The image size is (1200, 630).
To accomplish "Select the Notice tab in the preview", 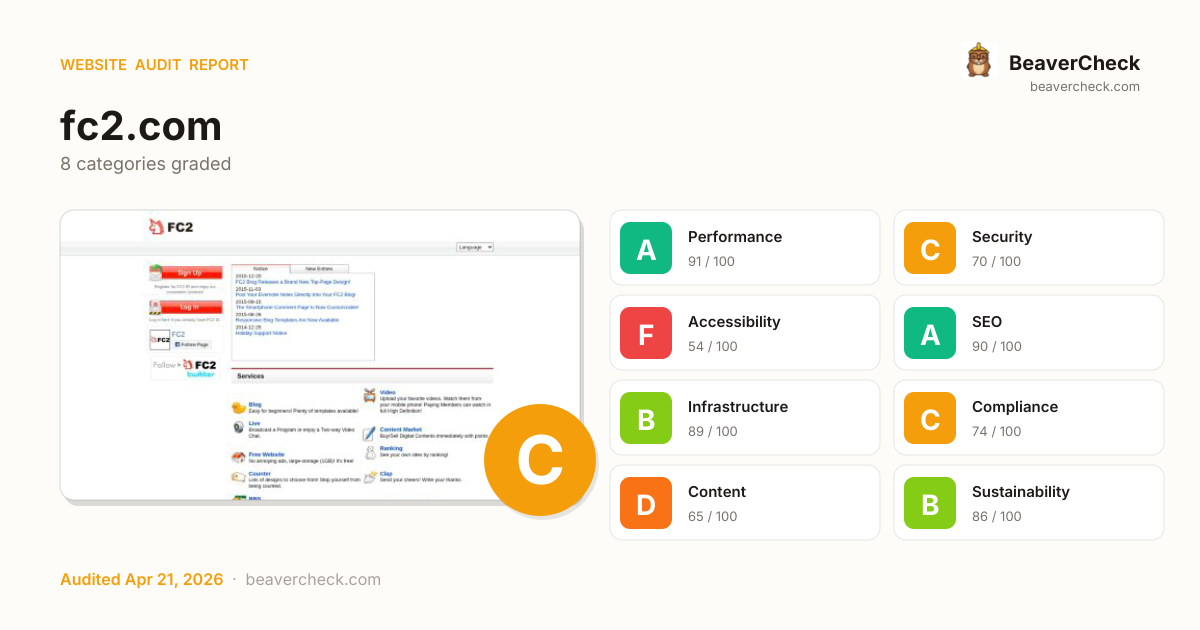I will (x=261, y=269).
